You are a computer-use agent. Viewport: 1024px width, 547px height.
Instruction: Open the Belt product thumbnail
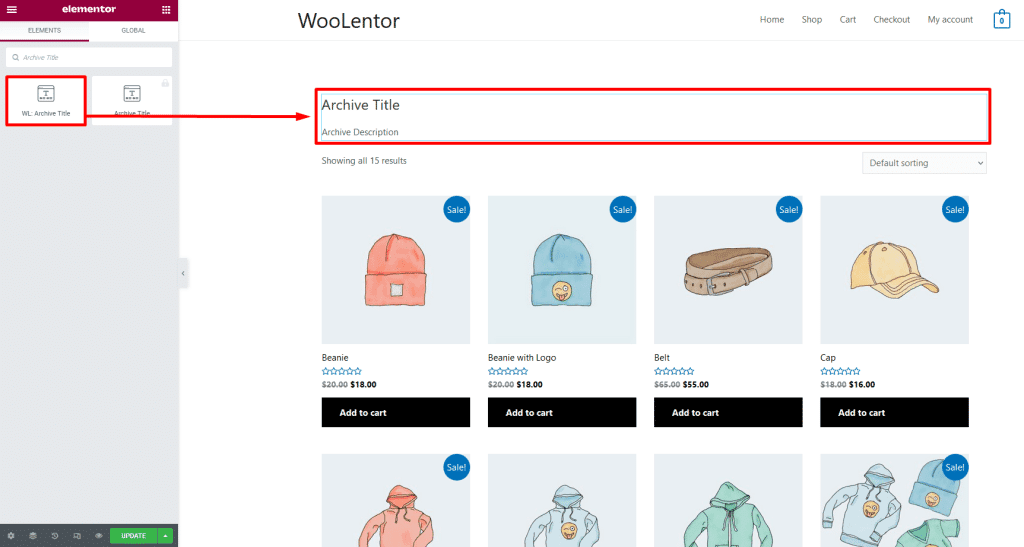coord(728,270)
